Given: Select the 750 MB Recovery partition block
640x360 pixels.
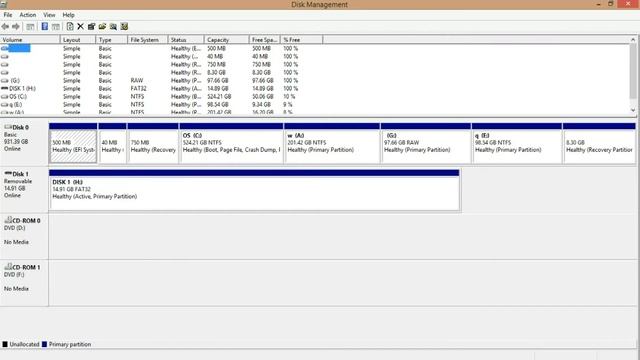Looking at the screenshot, I should 153,143.
